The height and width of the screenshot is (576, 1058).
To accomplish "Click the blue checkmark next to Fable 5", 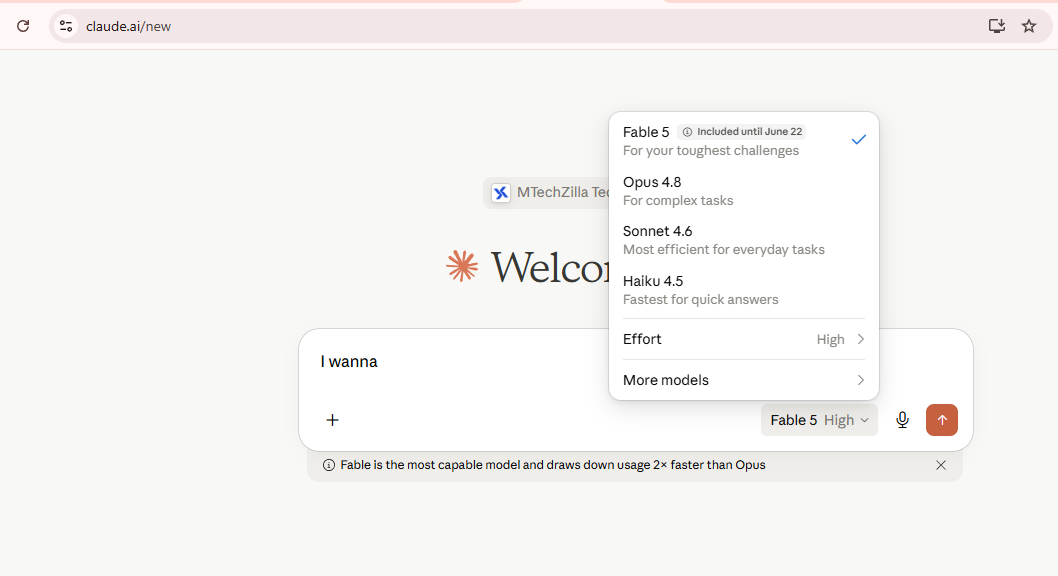I will point(858,140).
